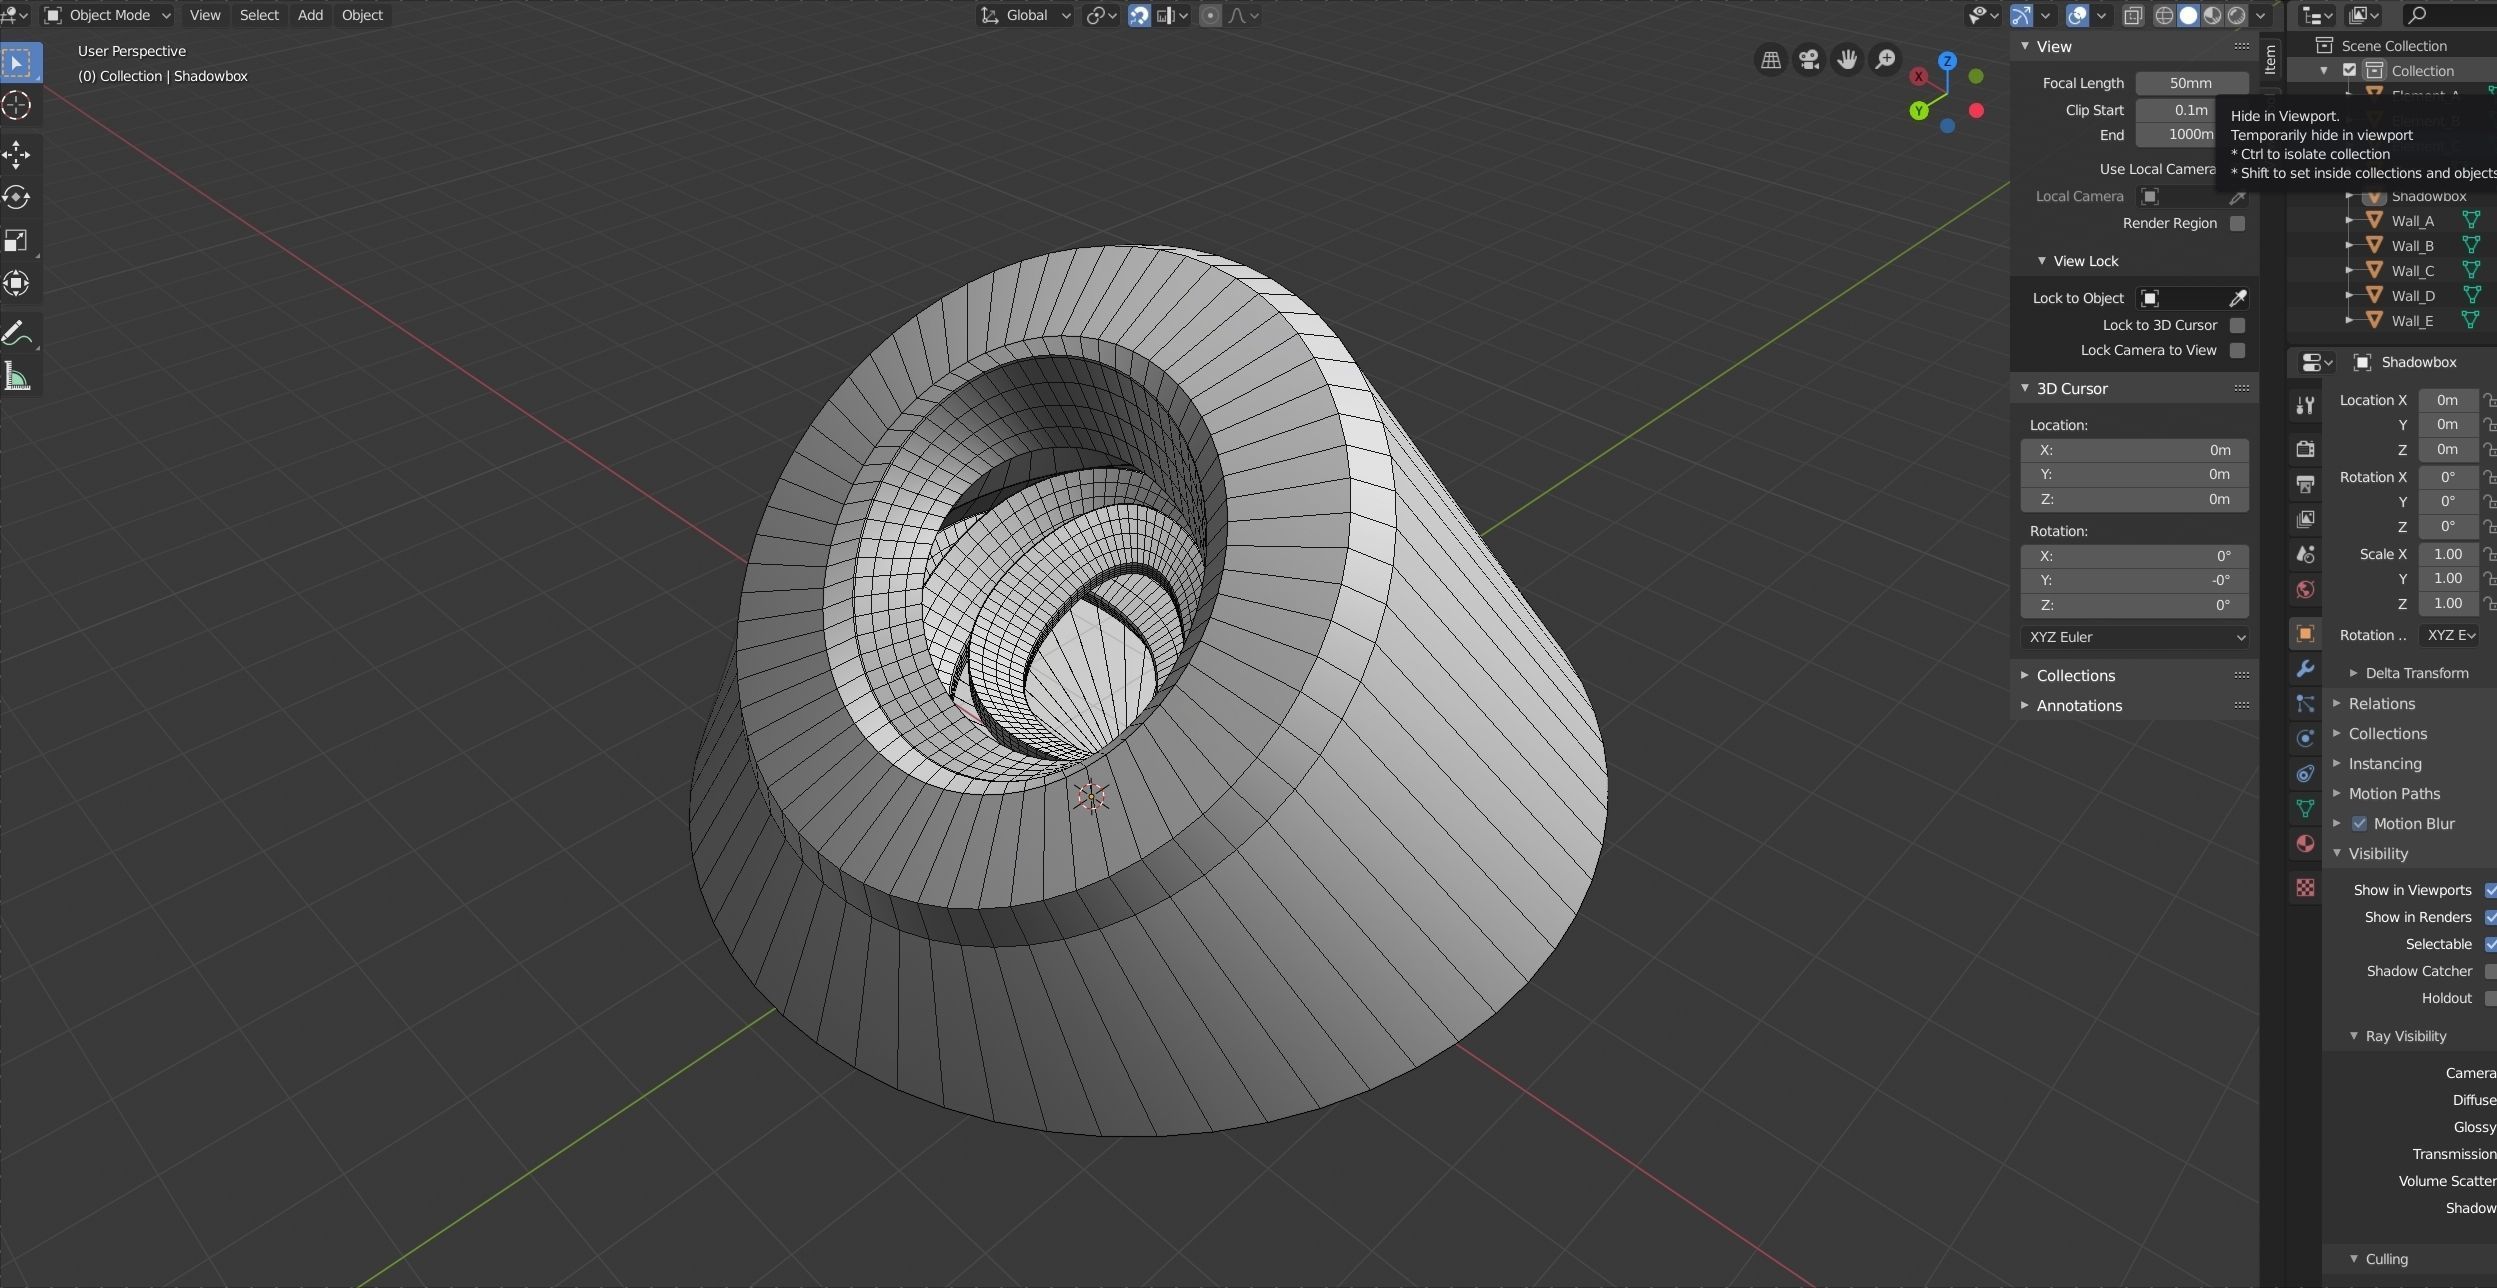Open the Object Mode dropdown

[108, 15]
